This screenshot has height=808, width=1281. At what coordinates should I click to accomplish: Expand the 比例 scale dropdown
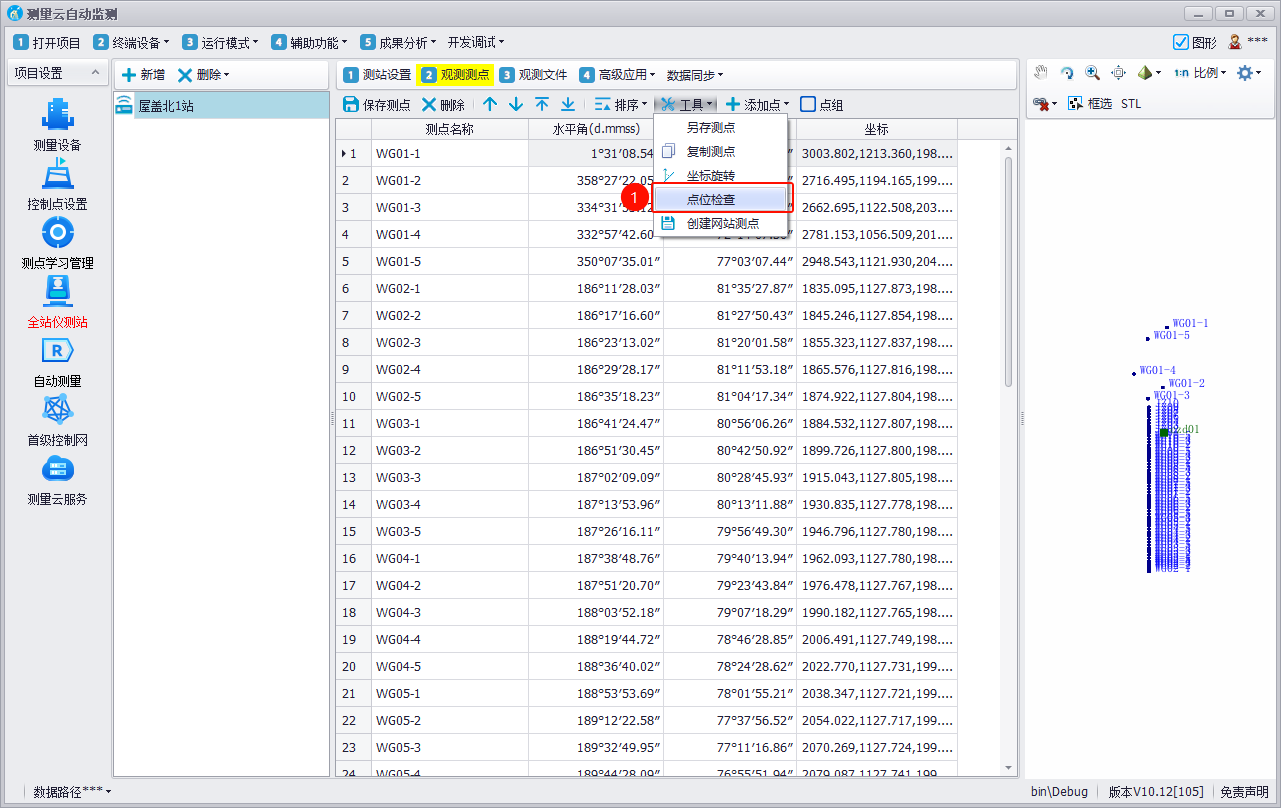(x=1200, y=73)
